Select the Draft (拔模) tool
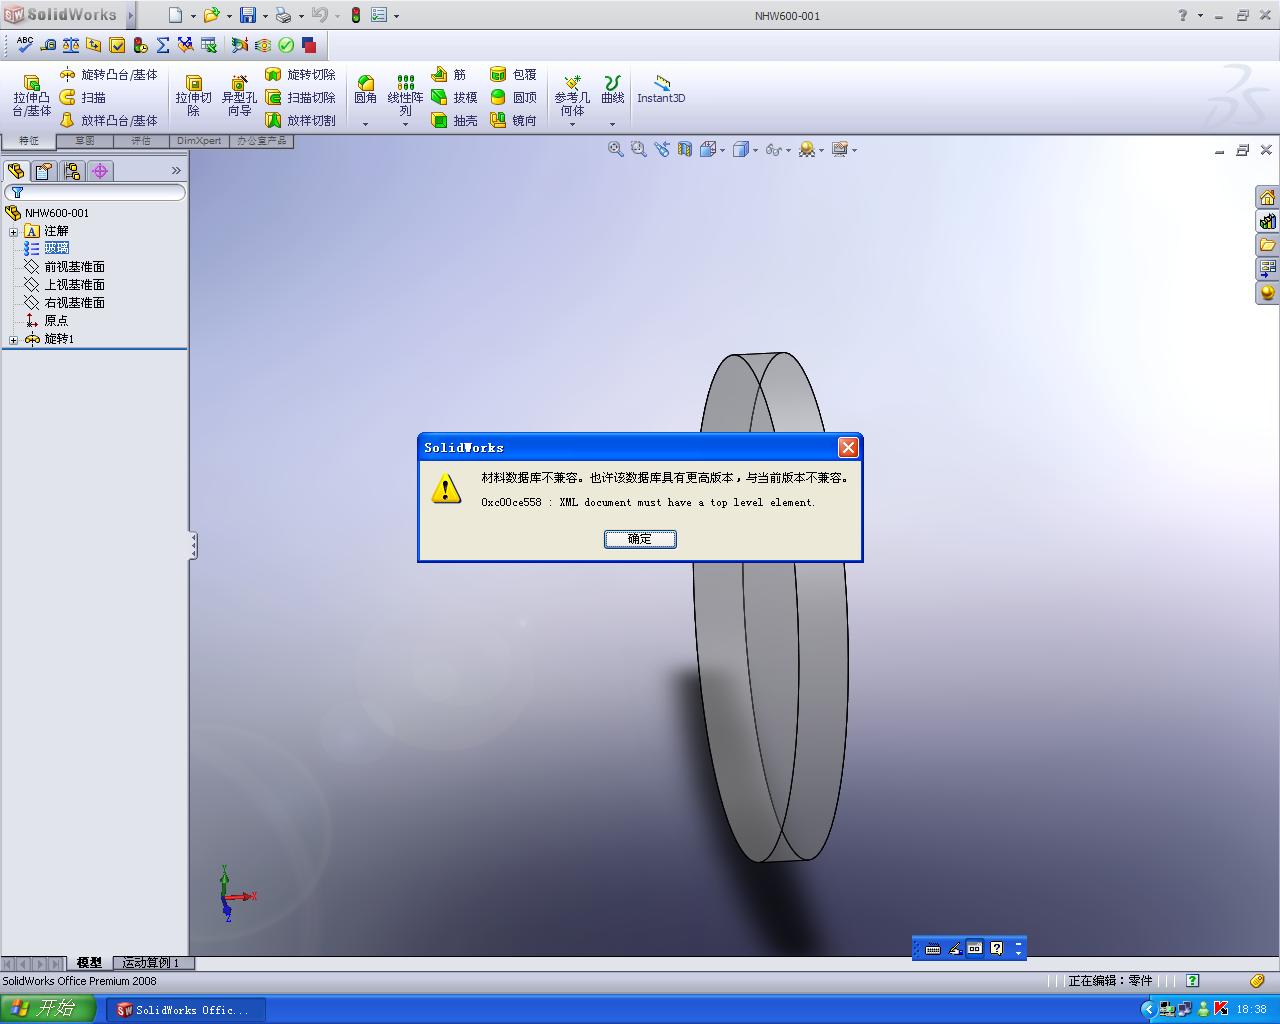This screenshot has height=1024, width=1280. [454, 98]
